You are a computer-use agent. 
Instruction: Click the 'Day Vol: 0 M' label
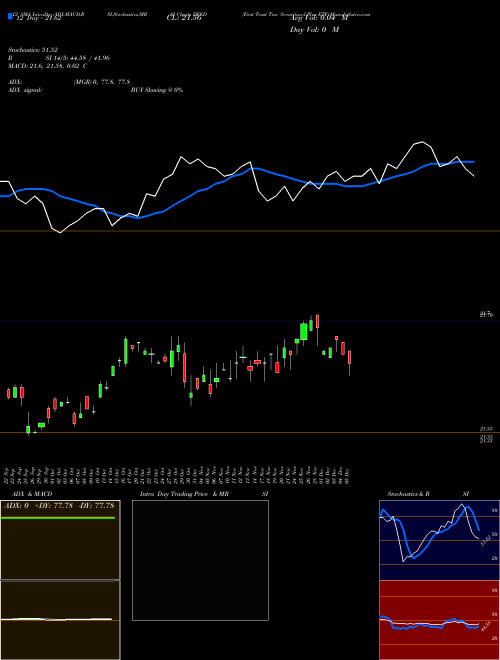click(x=314, y=30)
